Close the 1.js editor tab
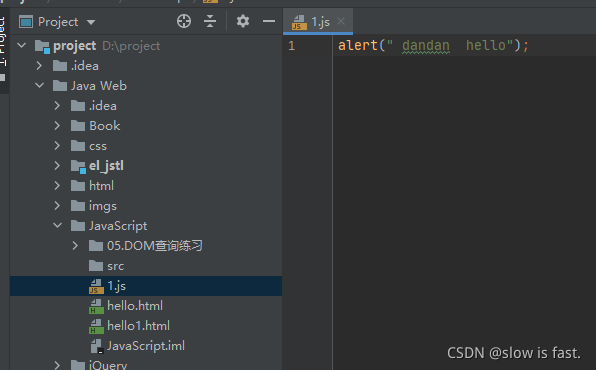This screenshot has width=596, height=370. pos(341,21)
